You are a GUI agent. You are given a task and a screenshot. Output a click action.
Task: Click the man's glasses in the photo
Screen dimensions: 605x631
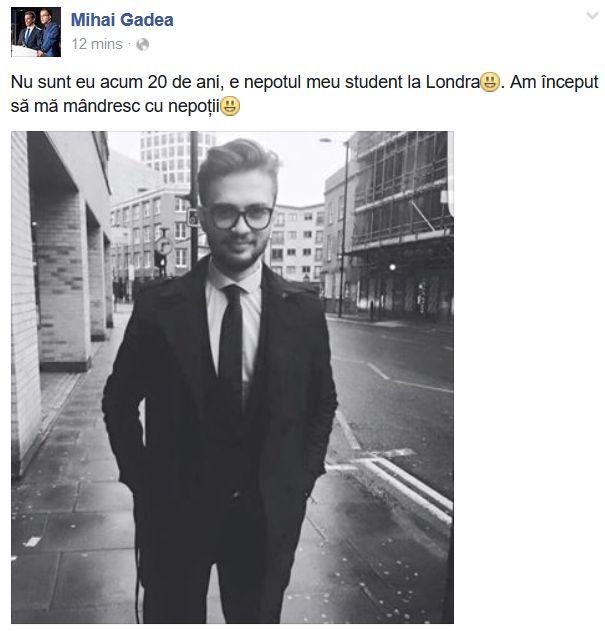tap(241, 218)
